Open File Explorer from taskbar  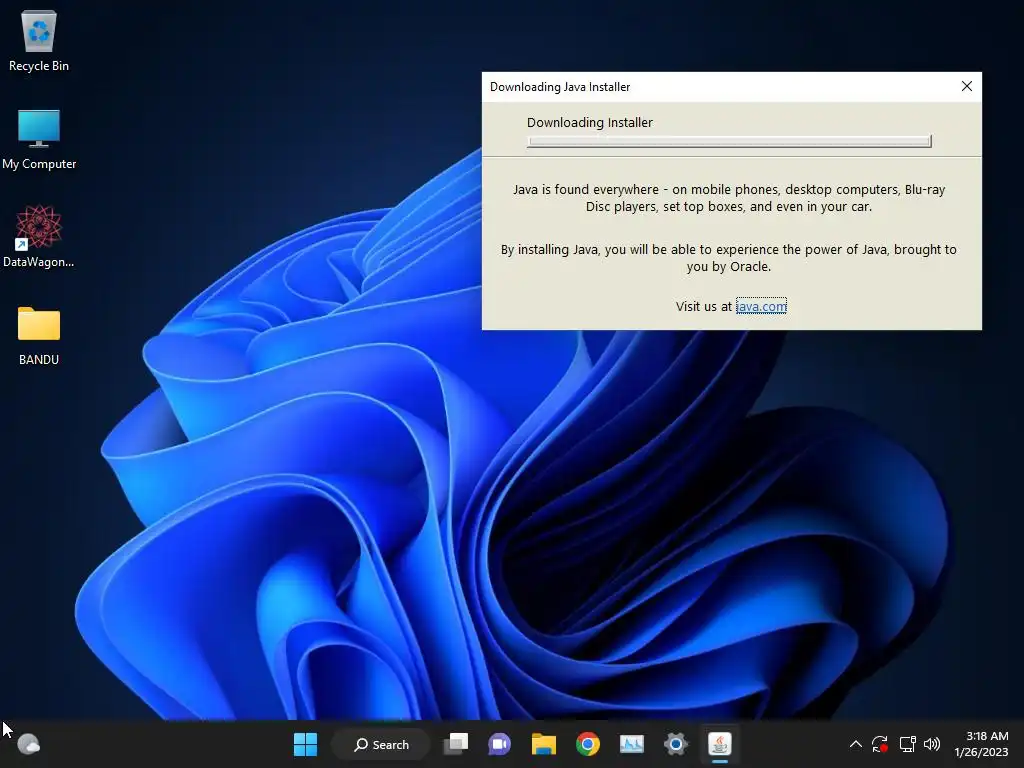click(x=543, y=744)
